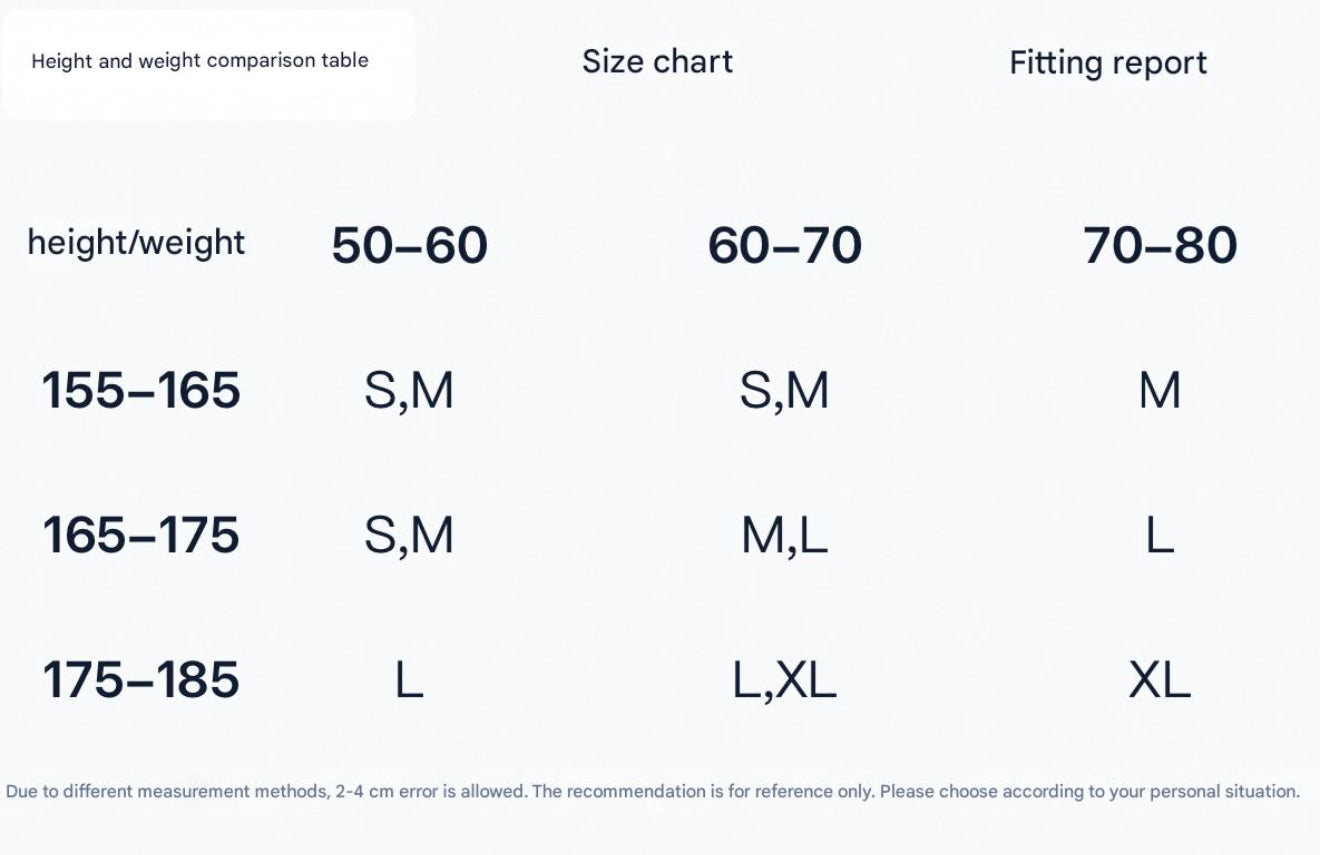Click the 50–60 weight column header
The height and width of the screenshot is (855, 1320).
point(409,245)
